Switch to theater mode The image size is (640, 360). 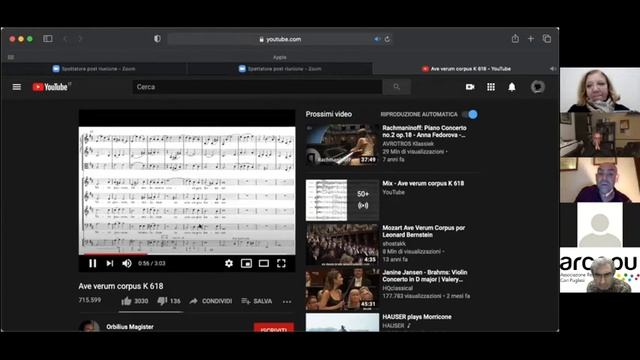(x=264, y=264)
